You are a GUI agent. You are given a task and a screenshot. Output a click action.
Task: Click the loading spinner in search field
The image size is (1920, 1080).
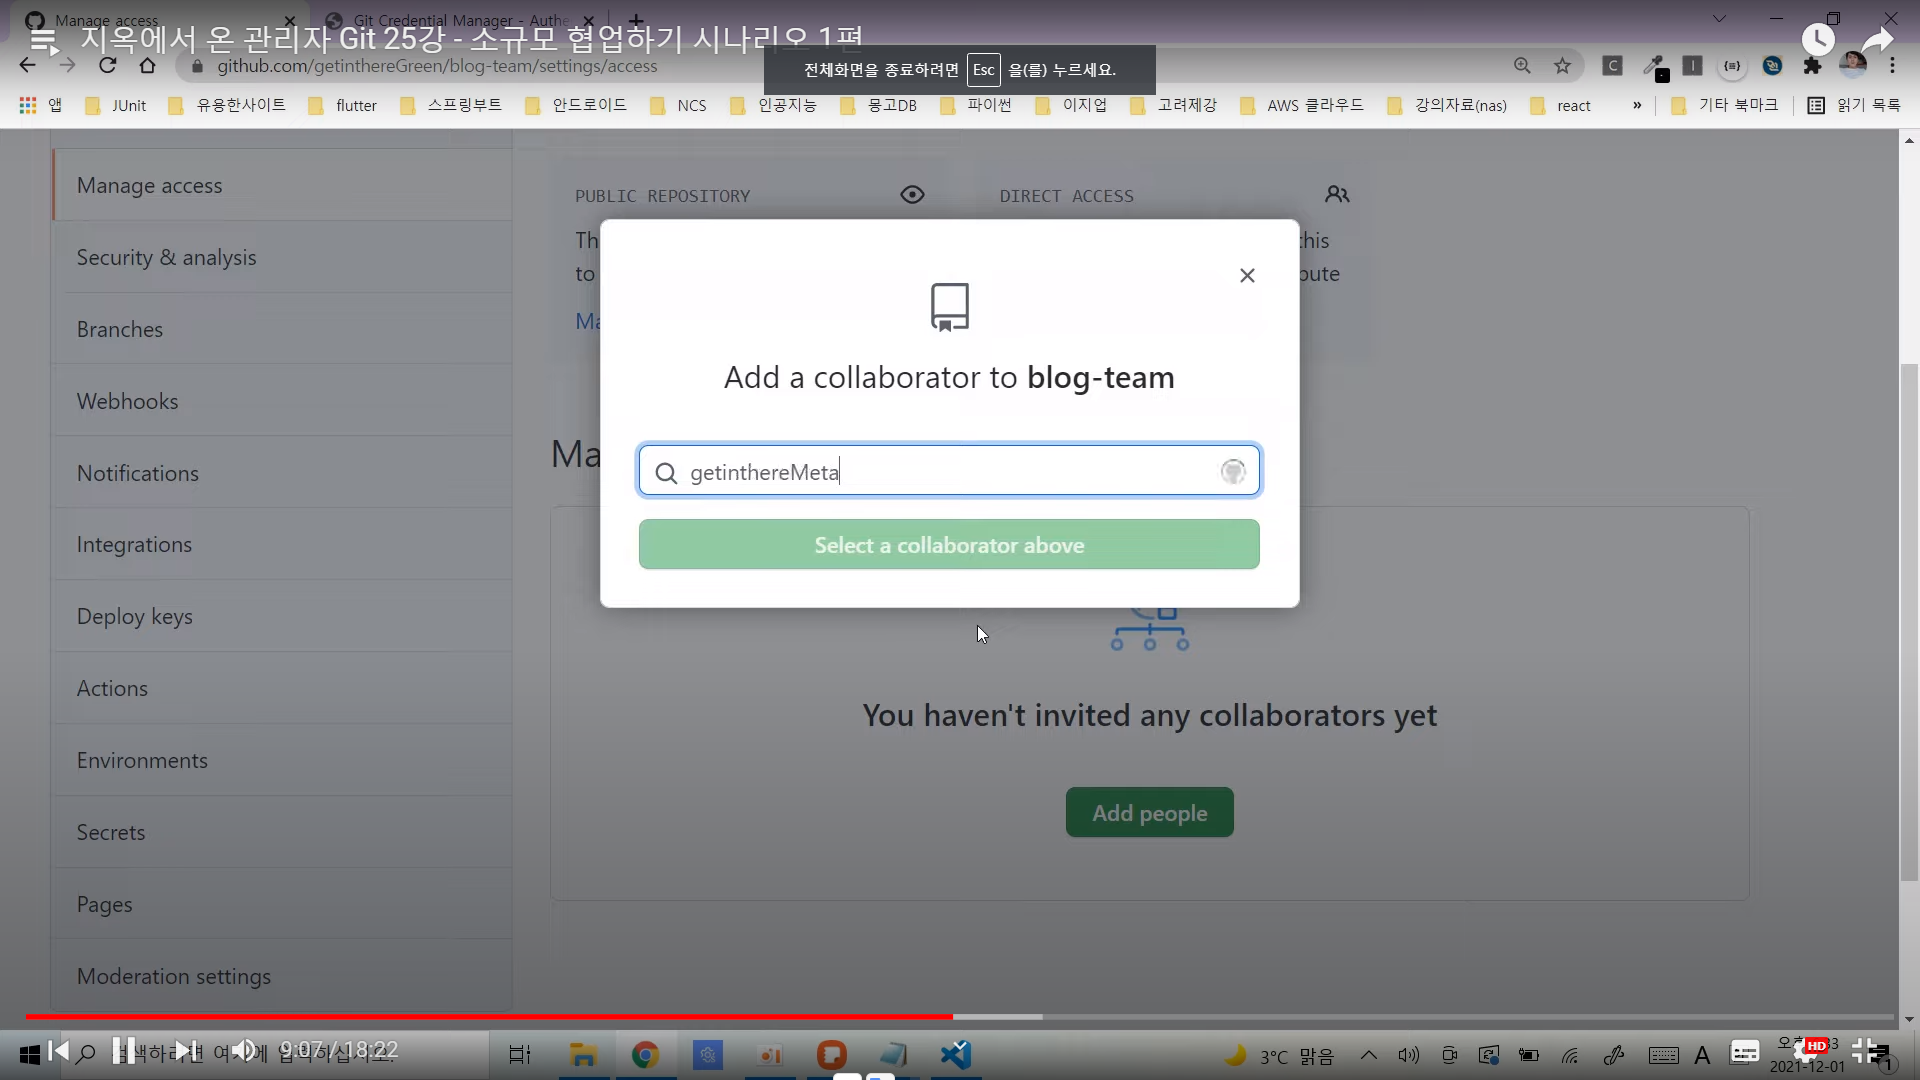[x=1233, y=471]
